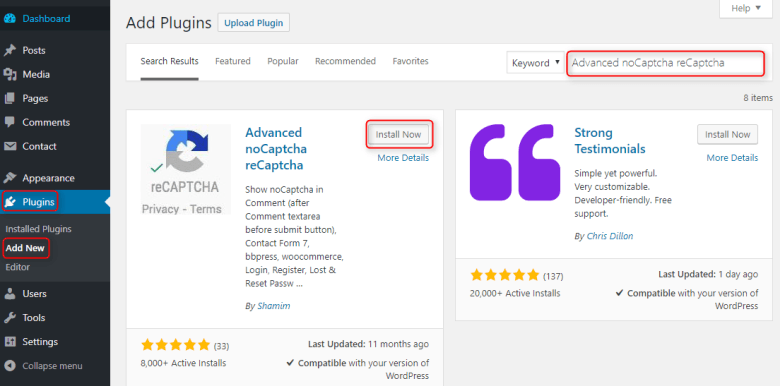
Task: Open the Users menu label
Action: (34, 293)
